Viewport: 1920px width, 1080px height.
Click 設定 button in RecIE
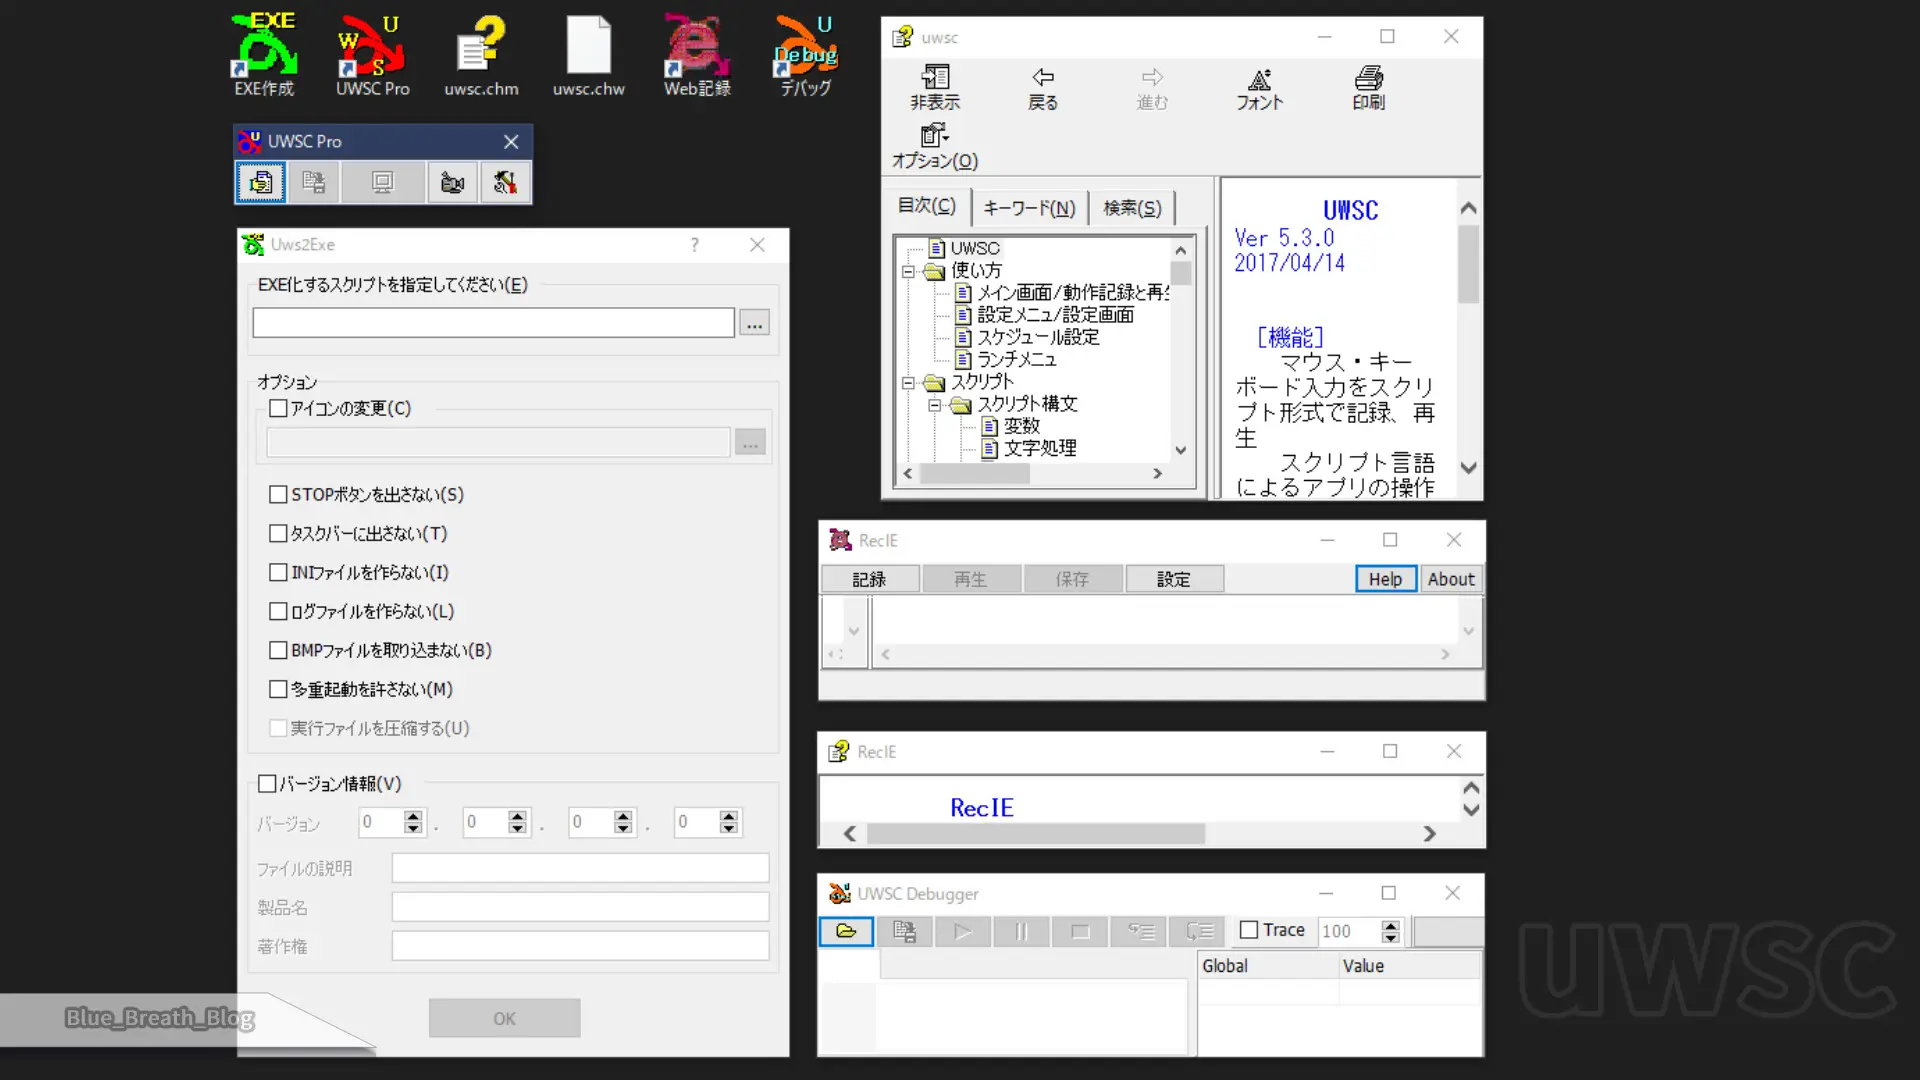point(1174,579)
